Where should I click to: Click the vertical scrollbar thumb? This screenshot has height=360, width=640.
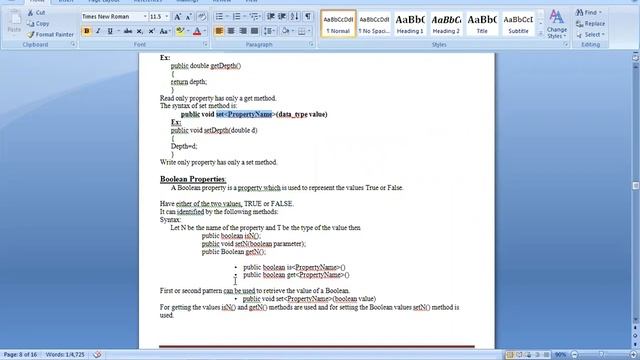636,186
